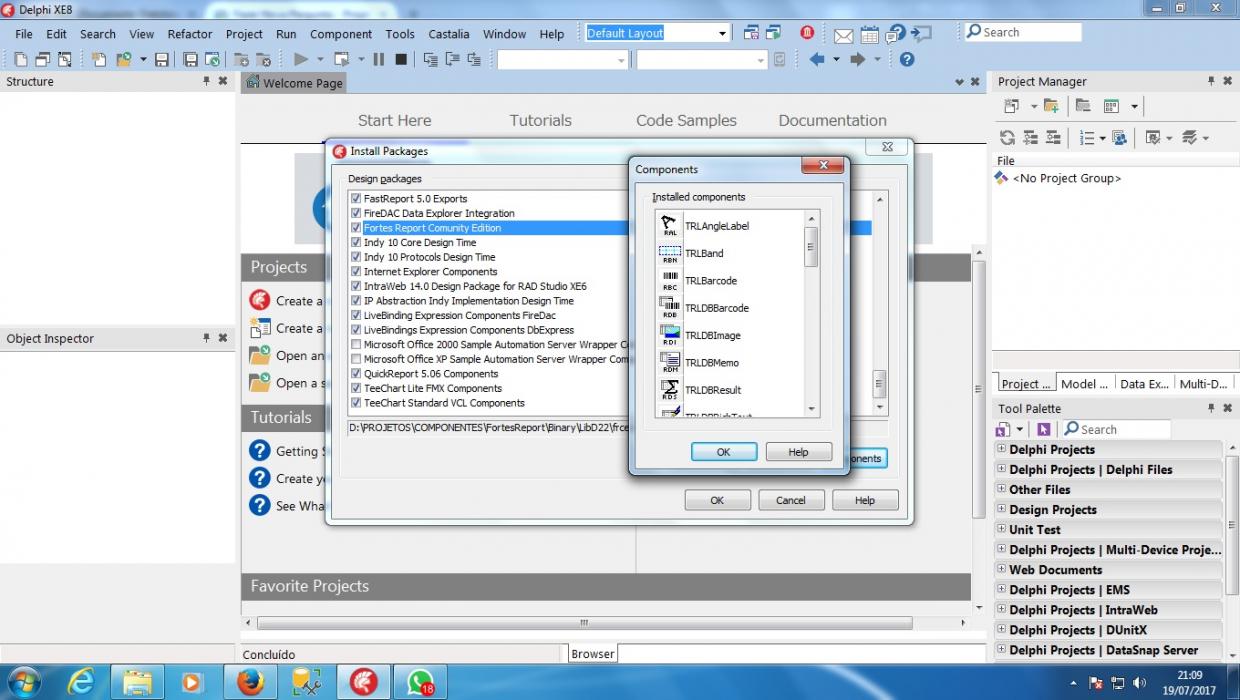Click the Back navigation blue arrow icon

817,60
